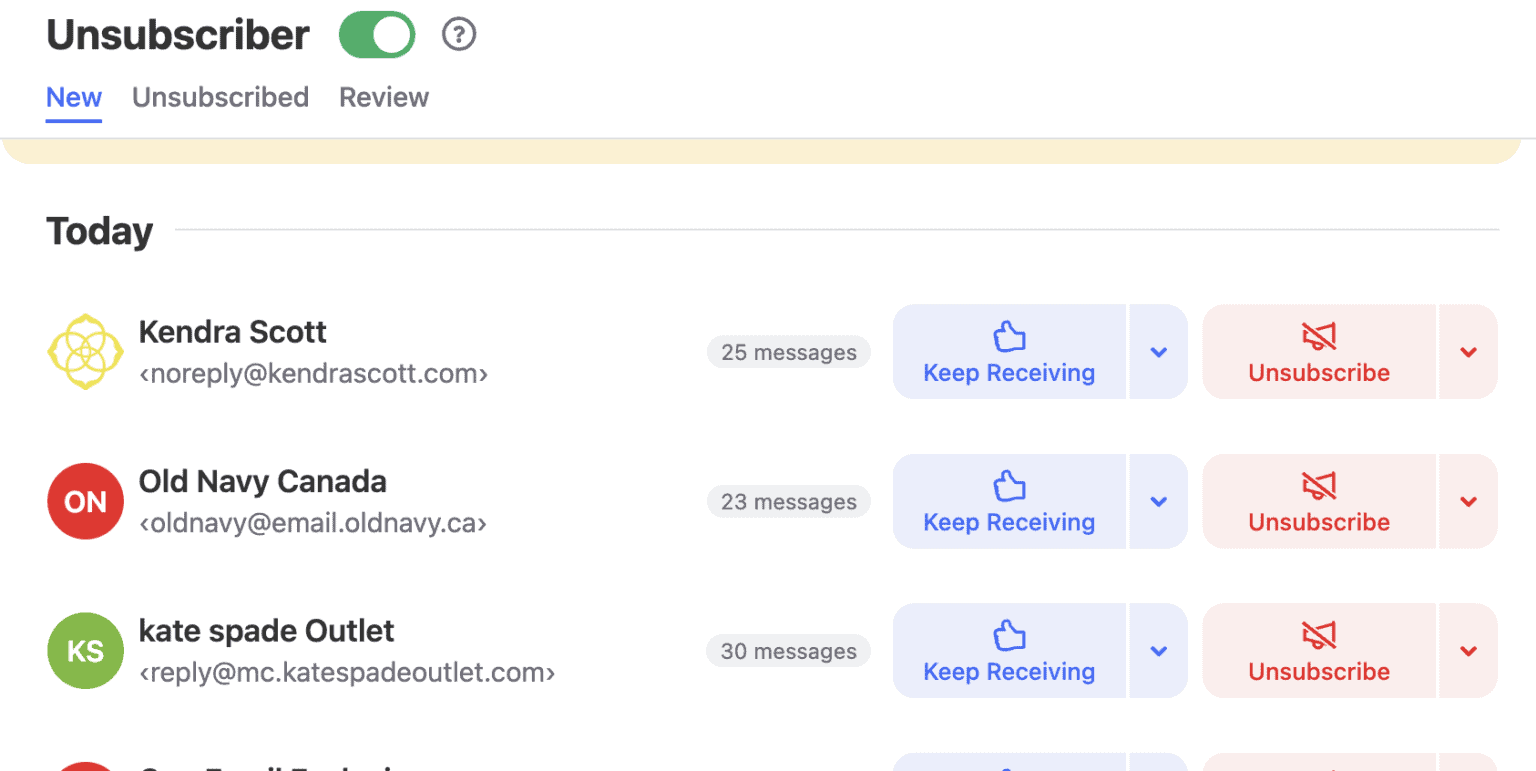This screenshot has height=771, width=1536.
Task: Disable the Unsubscriber feature toggle
Action: tap(377, 33)
